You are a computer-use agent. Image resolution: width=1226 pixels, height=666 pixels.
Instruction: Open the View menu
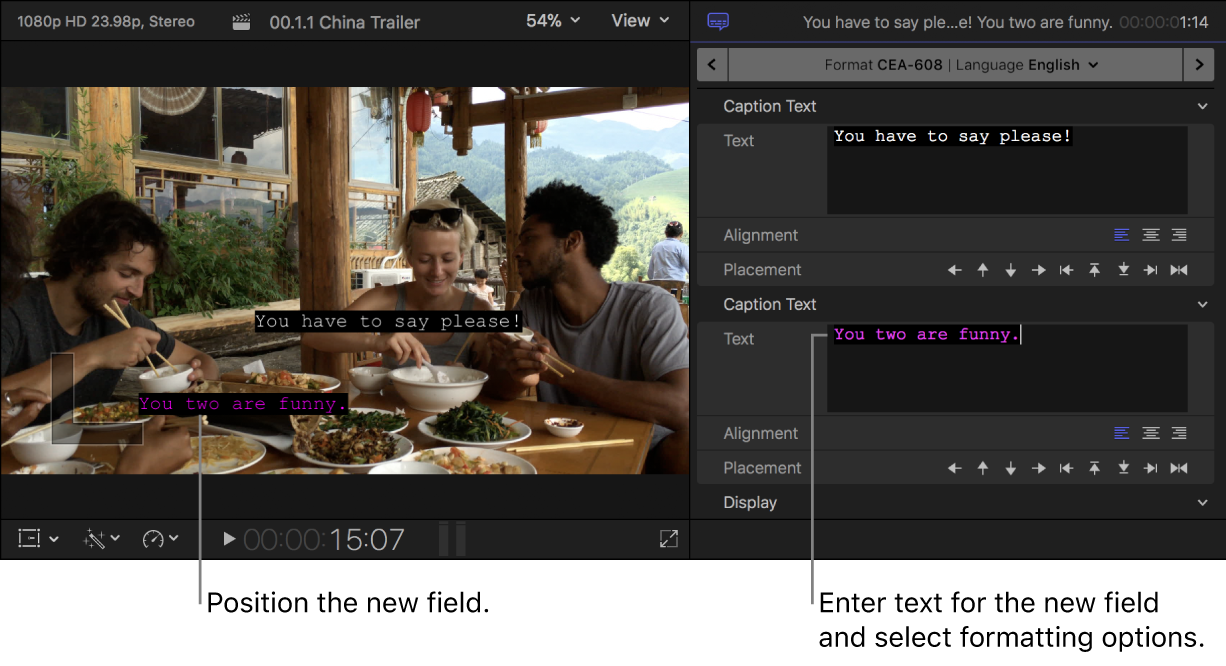(x=639, y=20)
